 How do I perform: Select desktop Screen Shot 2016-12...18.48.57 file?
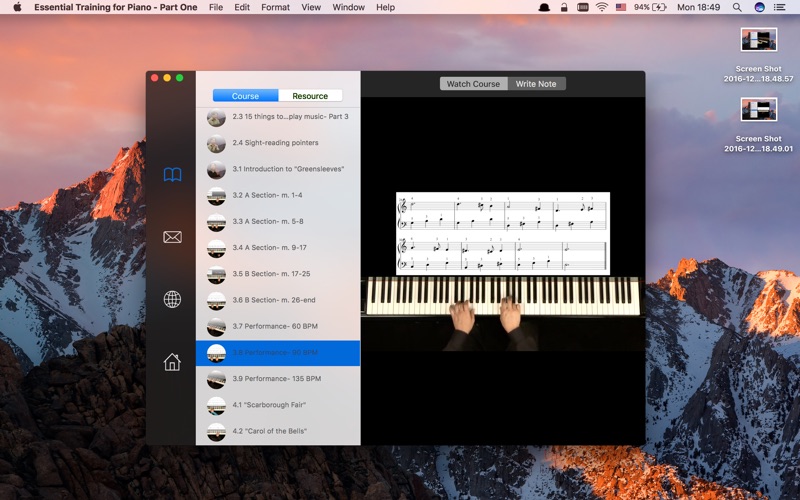[x=759, y=55]
